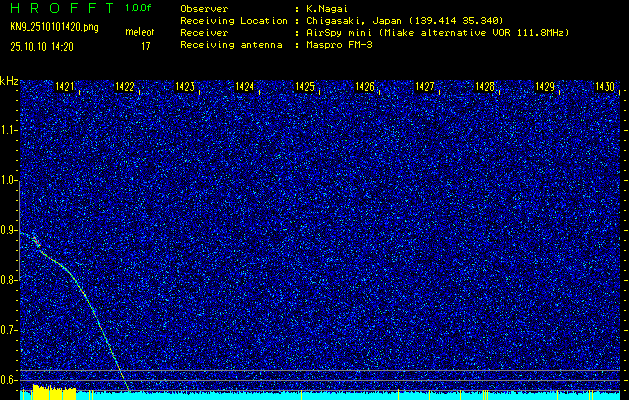Select the 1425 time marker

pyautogui.click(x=305, y=87)
